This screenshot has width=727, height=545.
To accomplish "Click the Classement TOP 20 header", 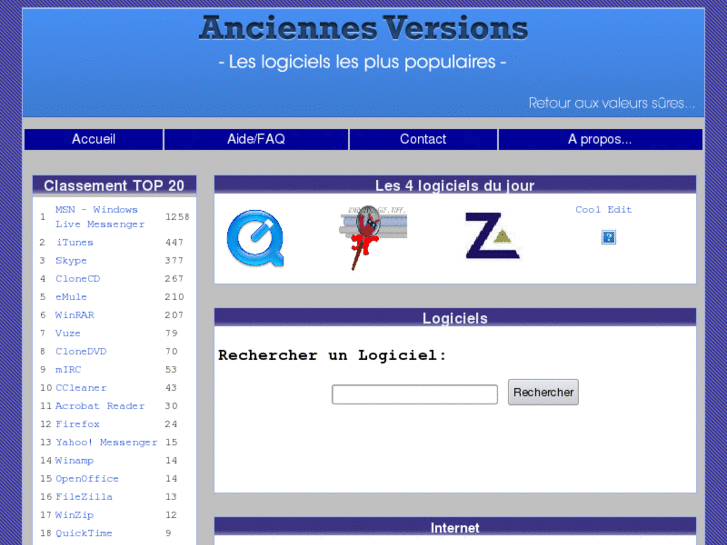I will pos(114,186).
